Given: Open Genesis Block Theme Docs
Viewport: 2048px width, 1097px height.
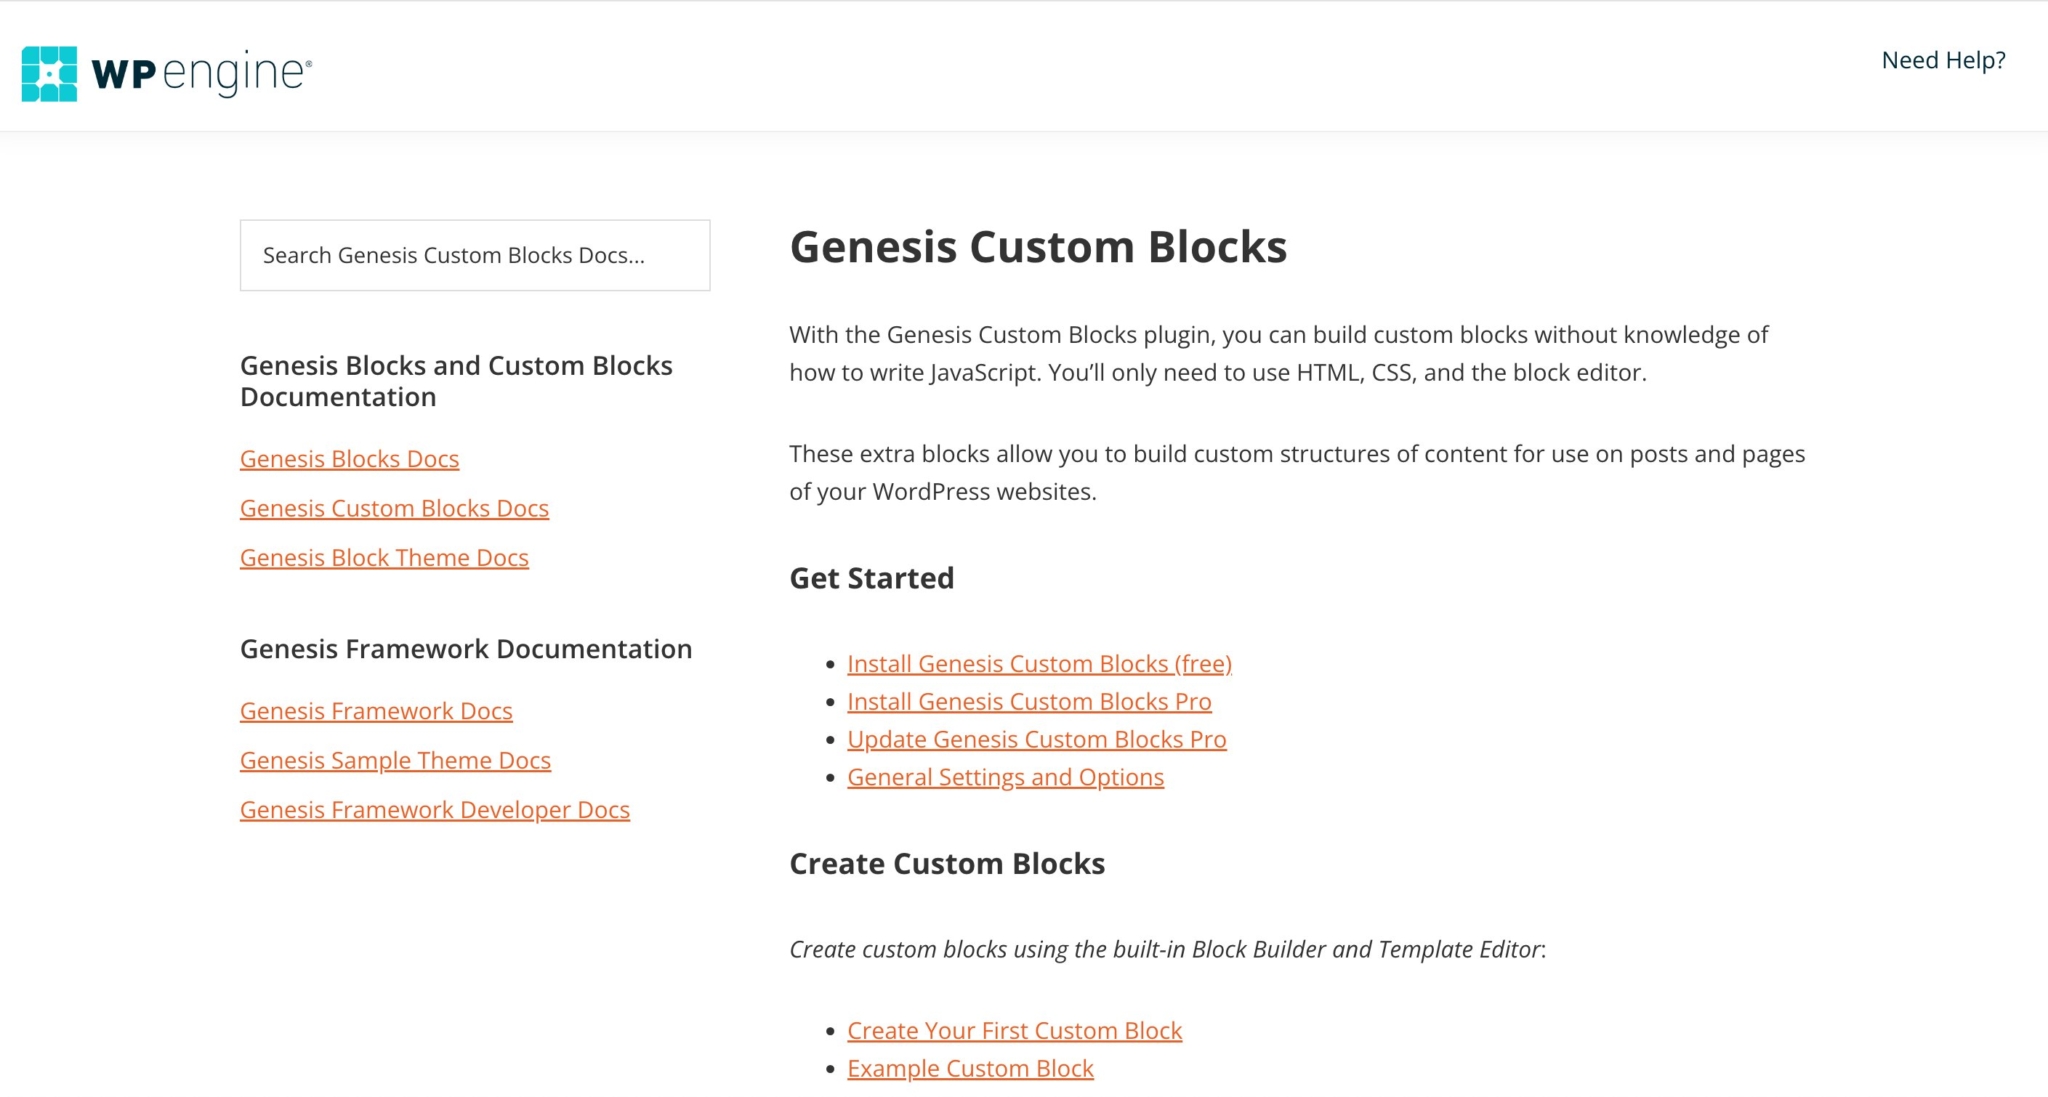Looking at the screenshot, I should click(x=384, y=557).
